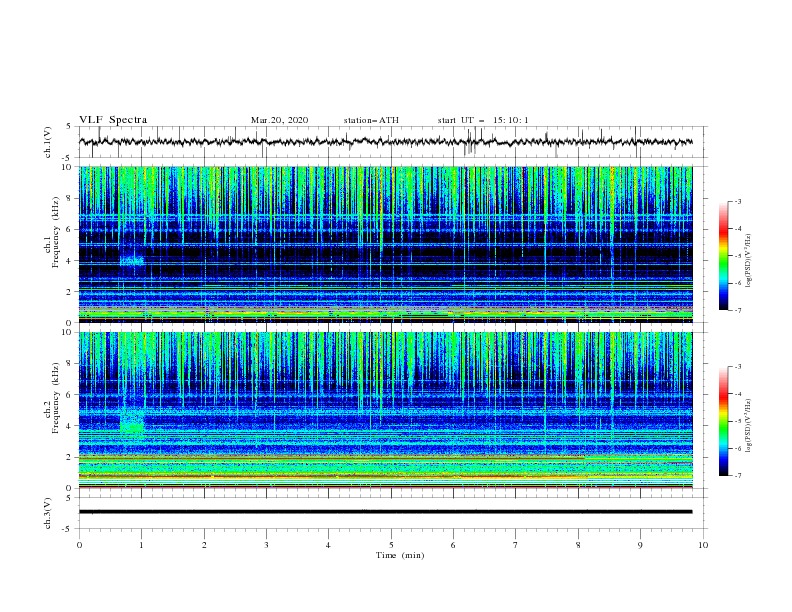Select the "start UT = 15:10:1" header text
The image size is (792, 612).
tap(483, 120)
